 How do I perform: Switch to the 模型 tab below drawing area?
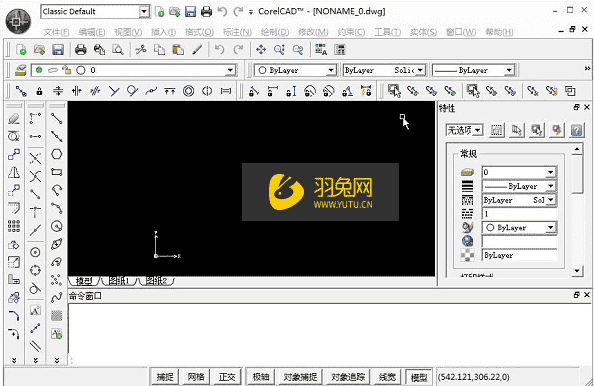(84, 281)
